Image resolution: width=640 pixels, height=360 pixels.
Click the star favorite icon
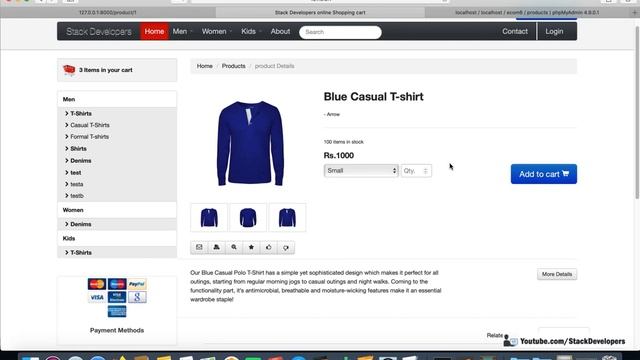click(x=251, y=247)
